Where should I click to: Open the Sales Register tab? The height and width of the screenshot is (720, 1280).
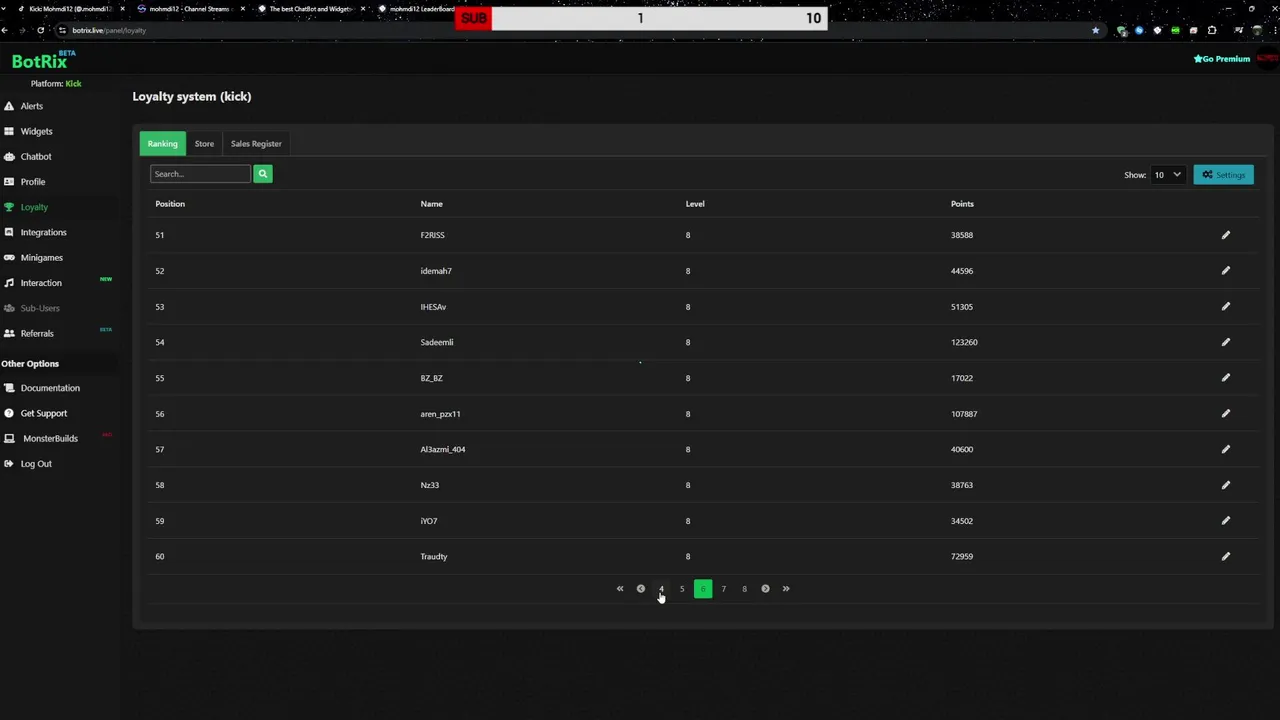256,144
